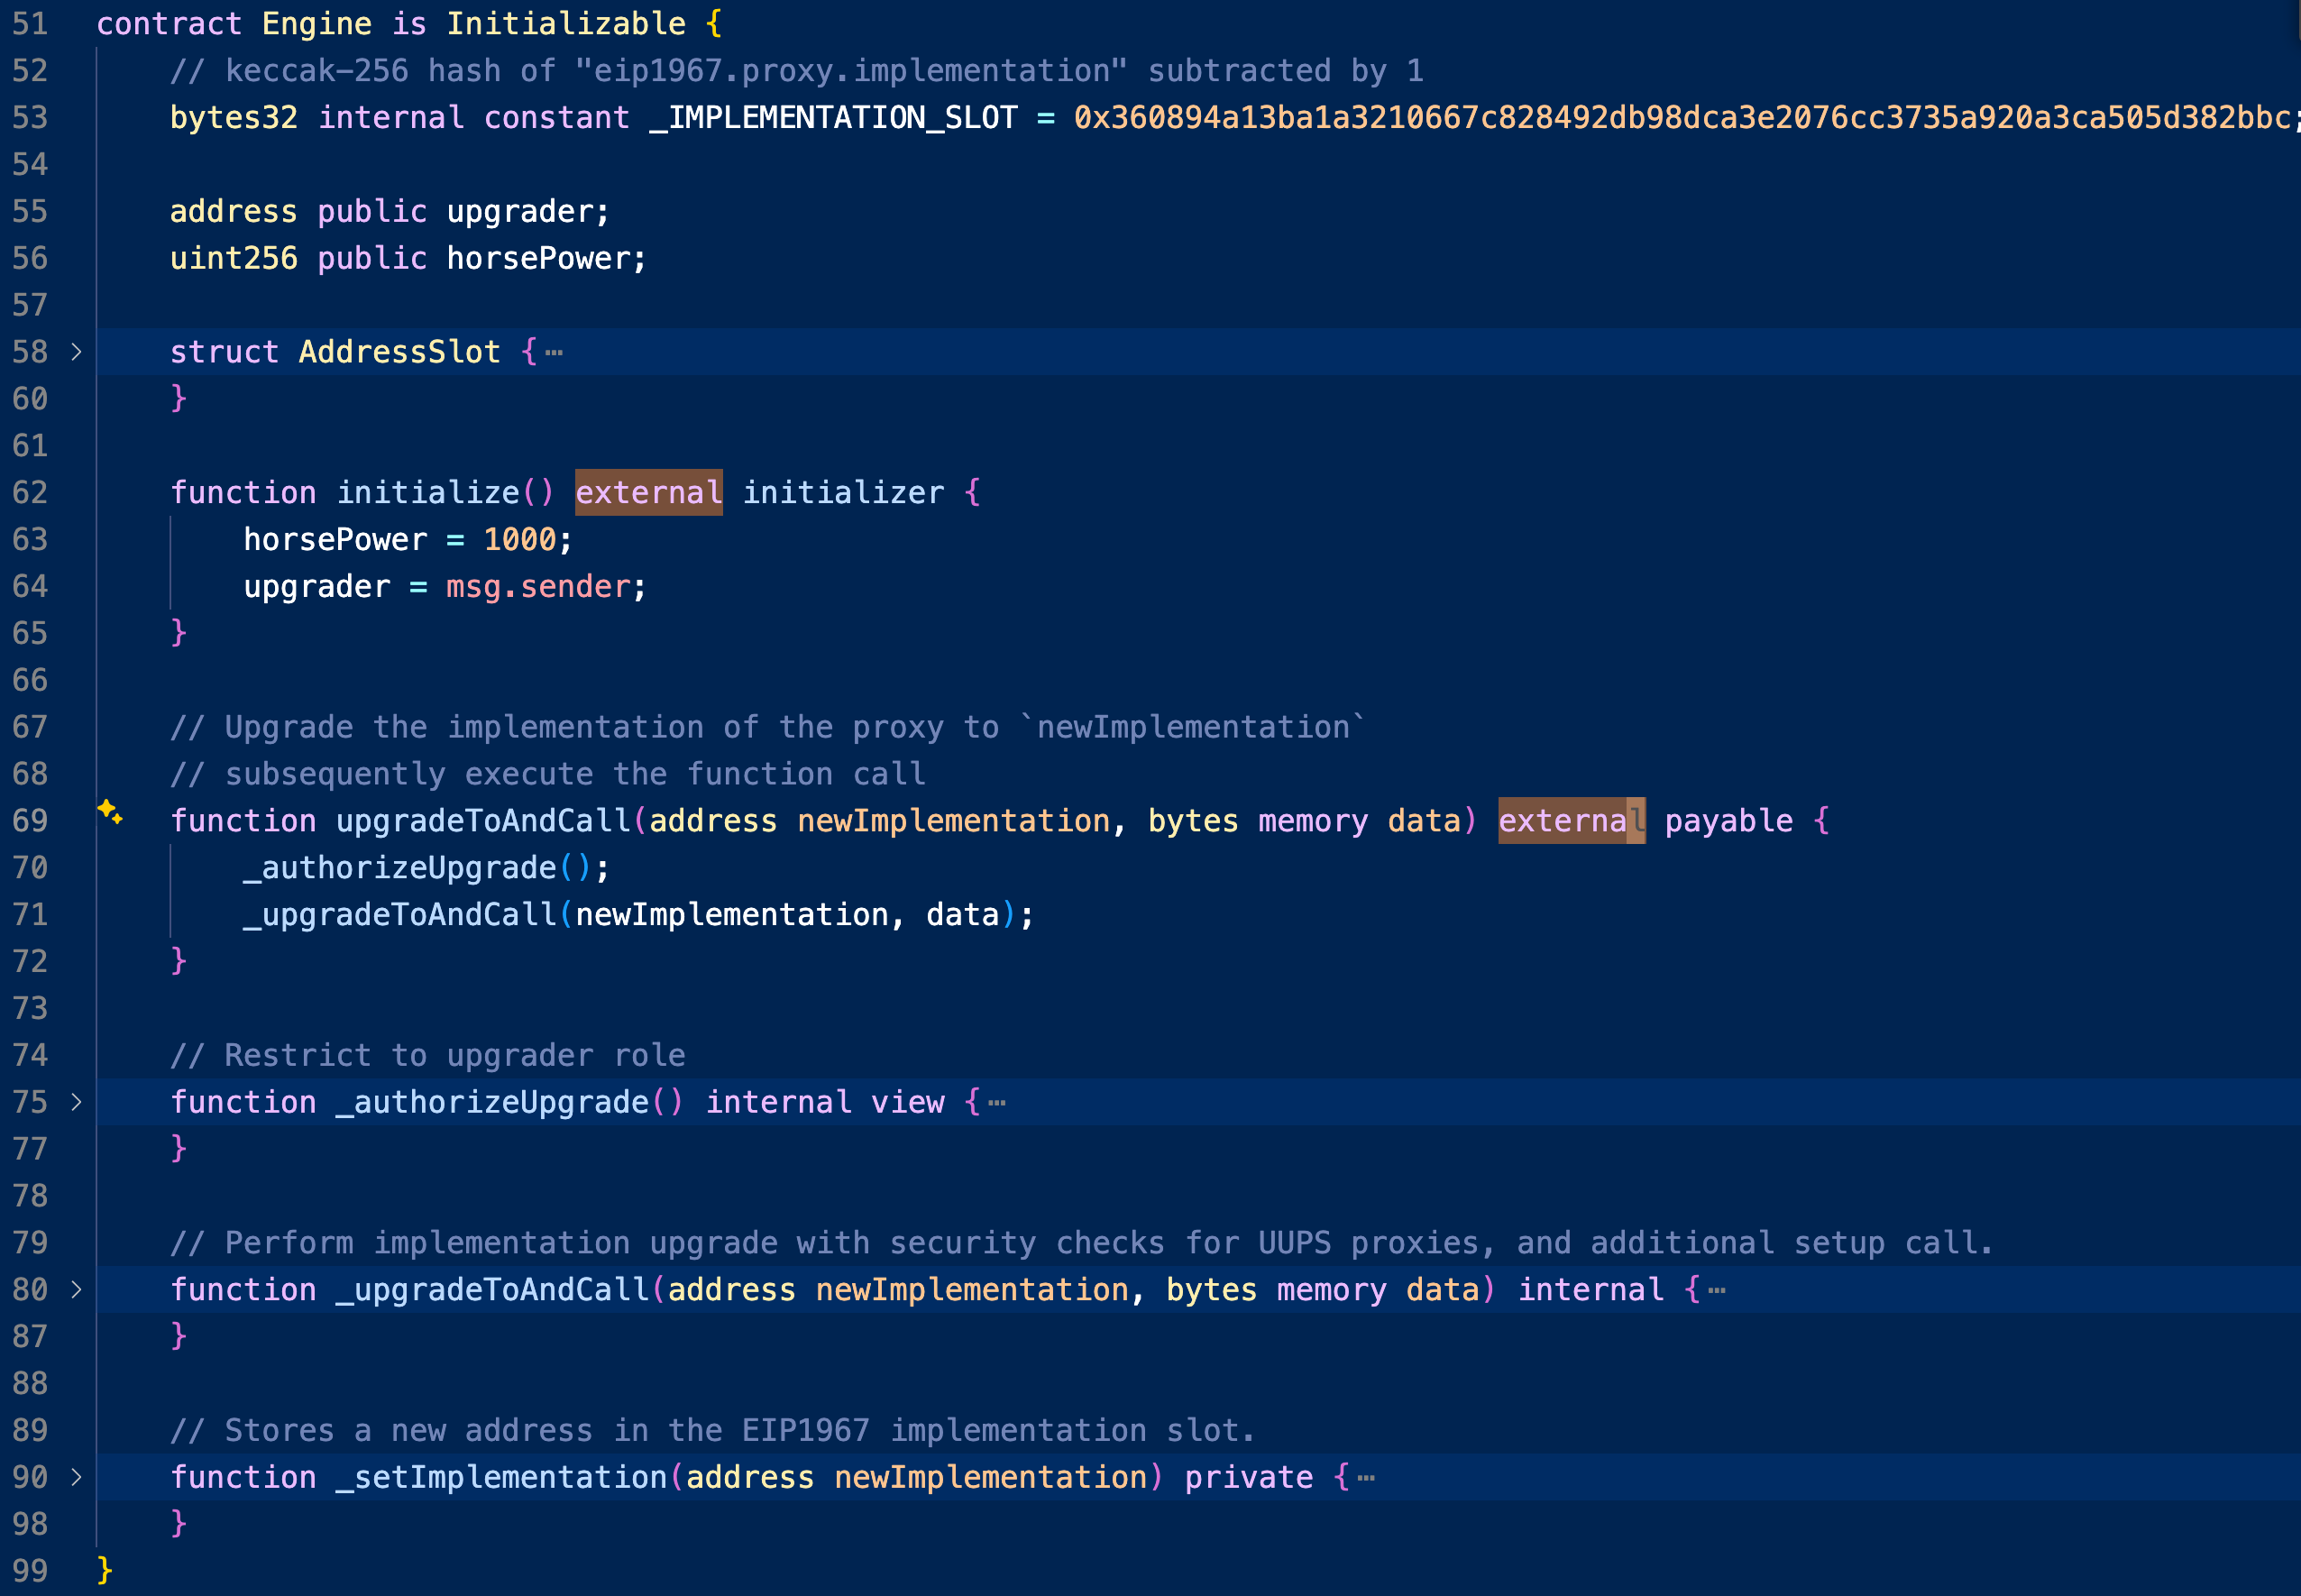The height and width of the screenshot is (1596, 2301).
Task: Click the hex value of implementation slot
Action: (x=1680, y=118)
